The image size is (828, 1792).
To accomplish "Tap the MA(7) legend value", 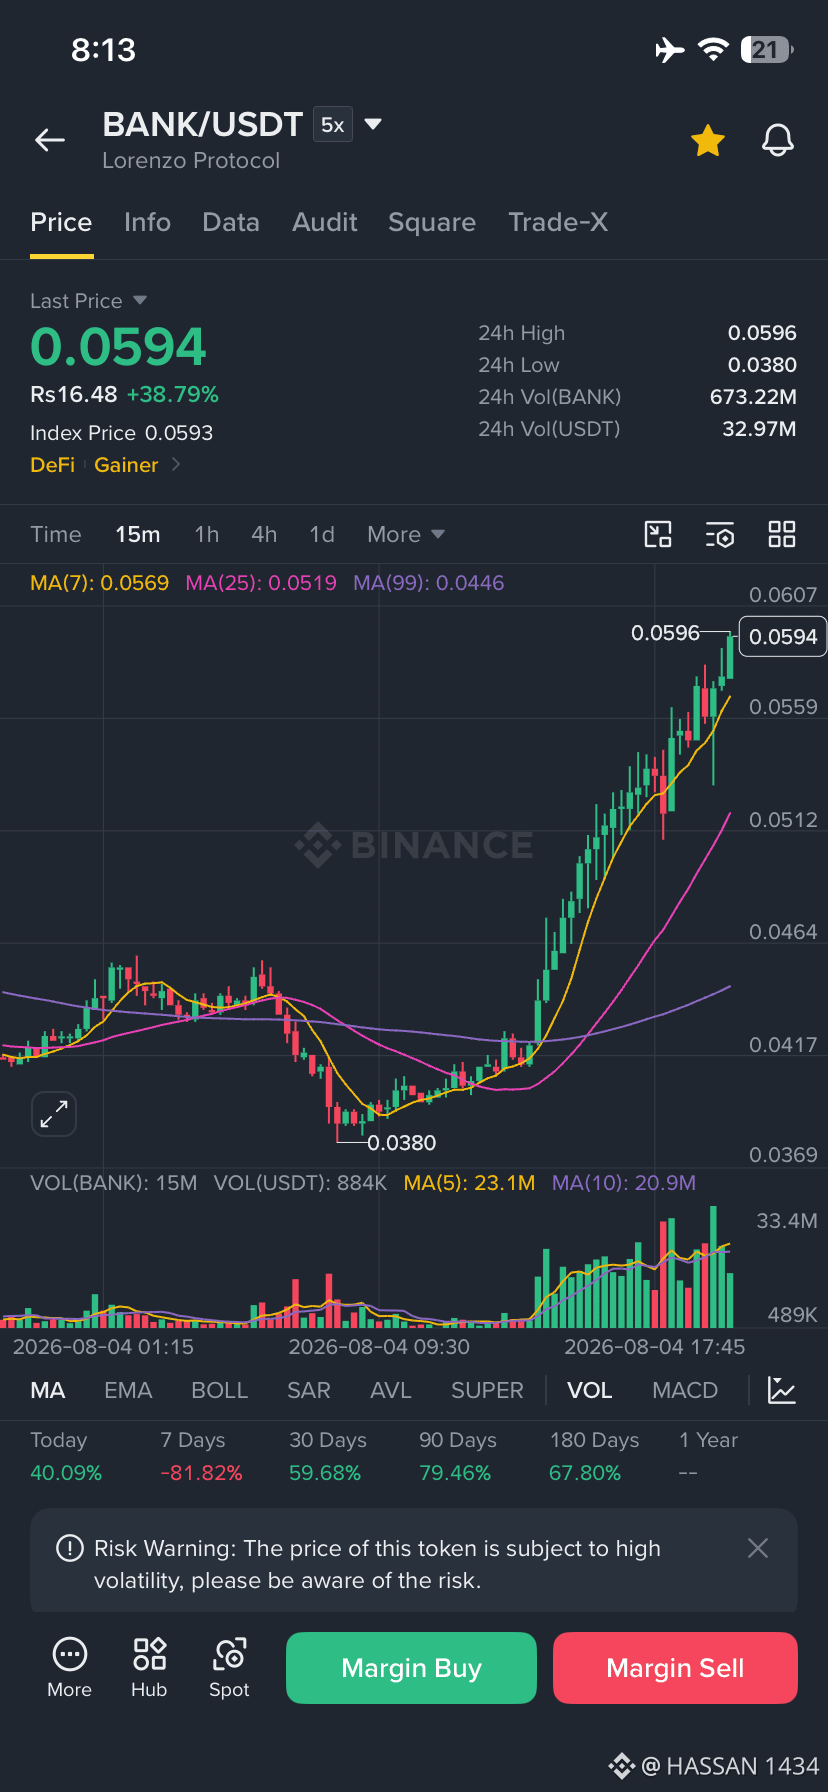I will (x=100, y=583).
